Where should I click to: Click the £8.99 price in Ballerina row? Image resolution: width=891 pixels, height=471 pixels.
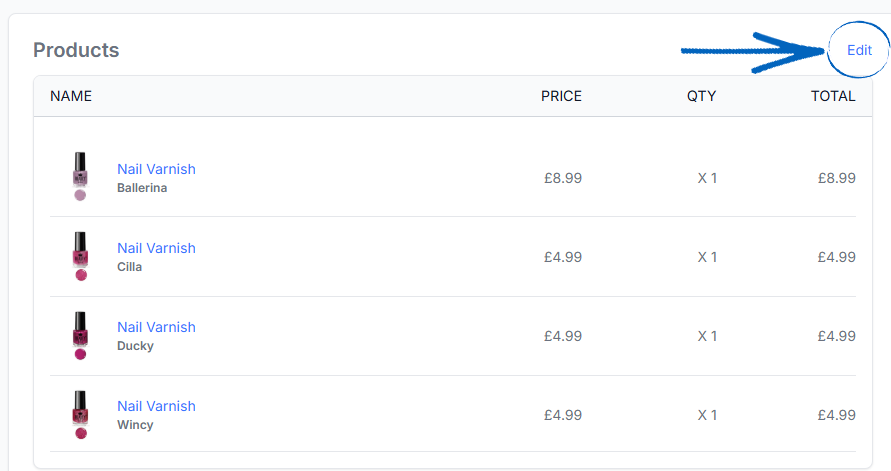[563, 178]
